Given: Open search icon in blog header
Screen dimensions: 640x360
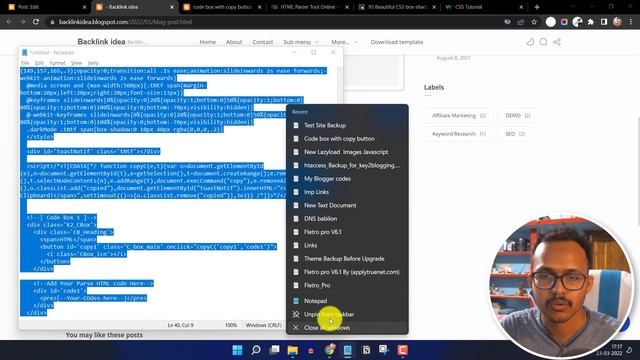Looking at the screenshot, I should pos(543,42).
